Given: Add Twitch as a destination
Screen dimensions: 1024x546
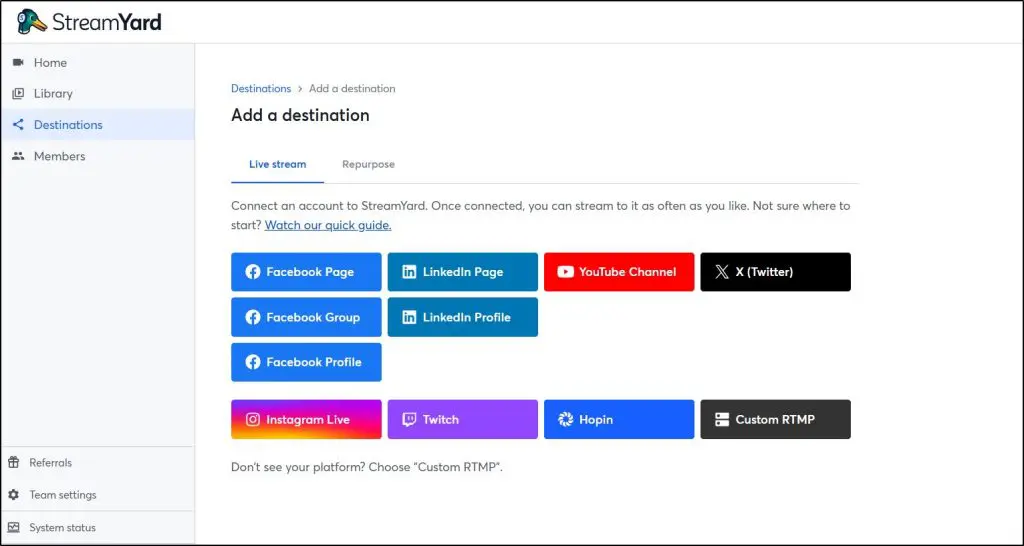Looking at the screenshot, I should (462, 420).
